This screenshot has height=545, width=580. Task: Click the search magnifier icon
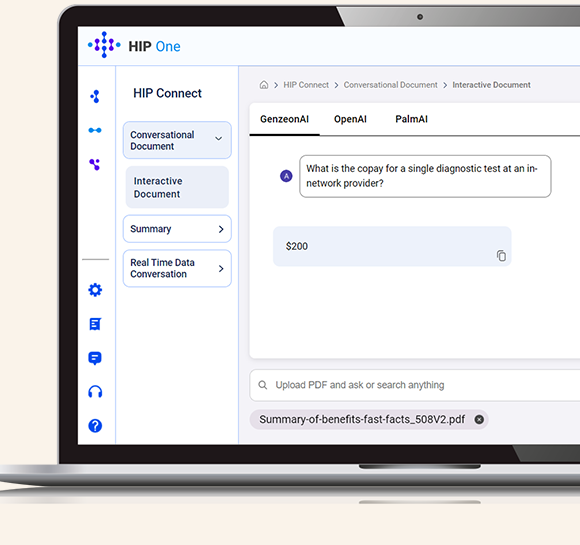pyautogui.click(x=263, y=385)
